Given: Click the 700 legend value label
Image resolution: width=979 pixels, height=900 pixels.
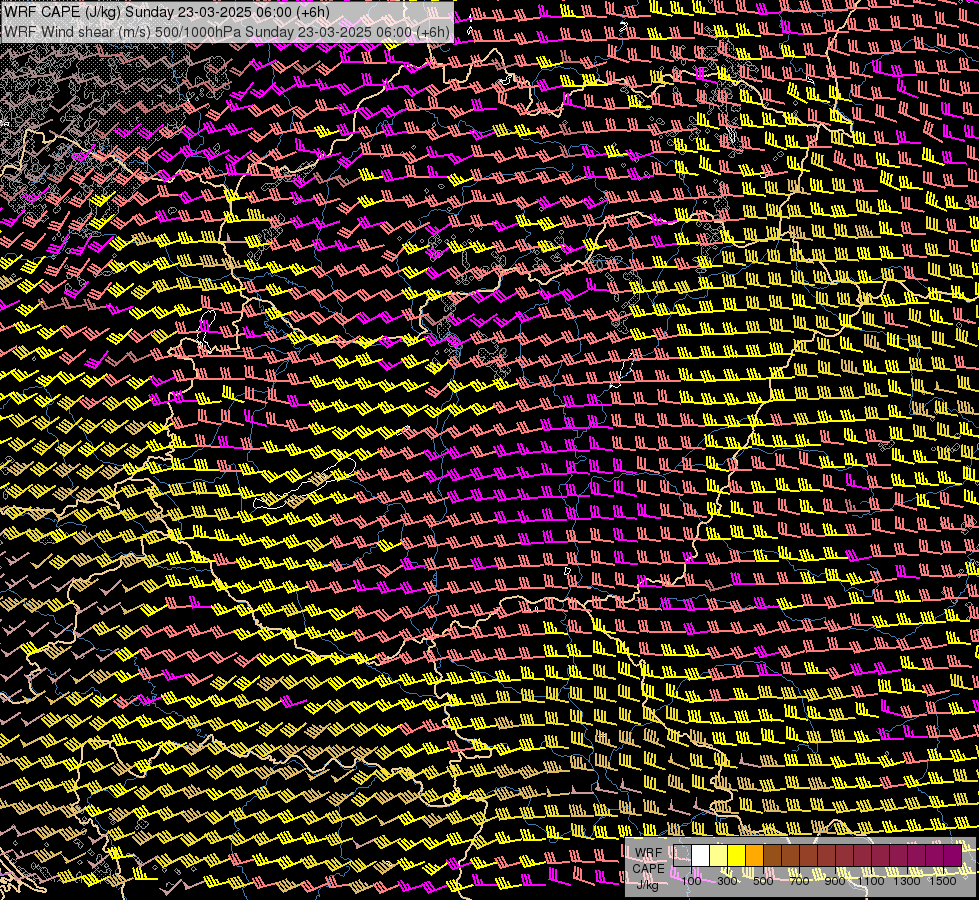Looking at the screenshot, I should pos(799,881).
